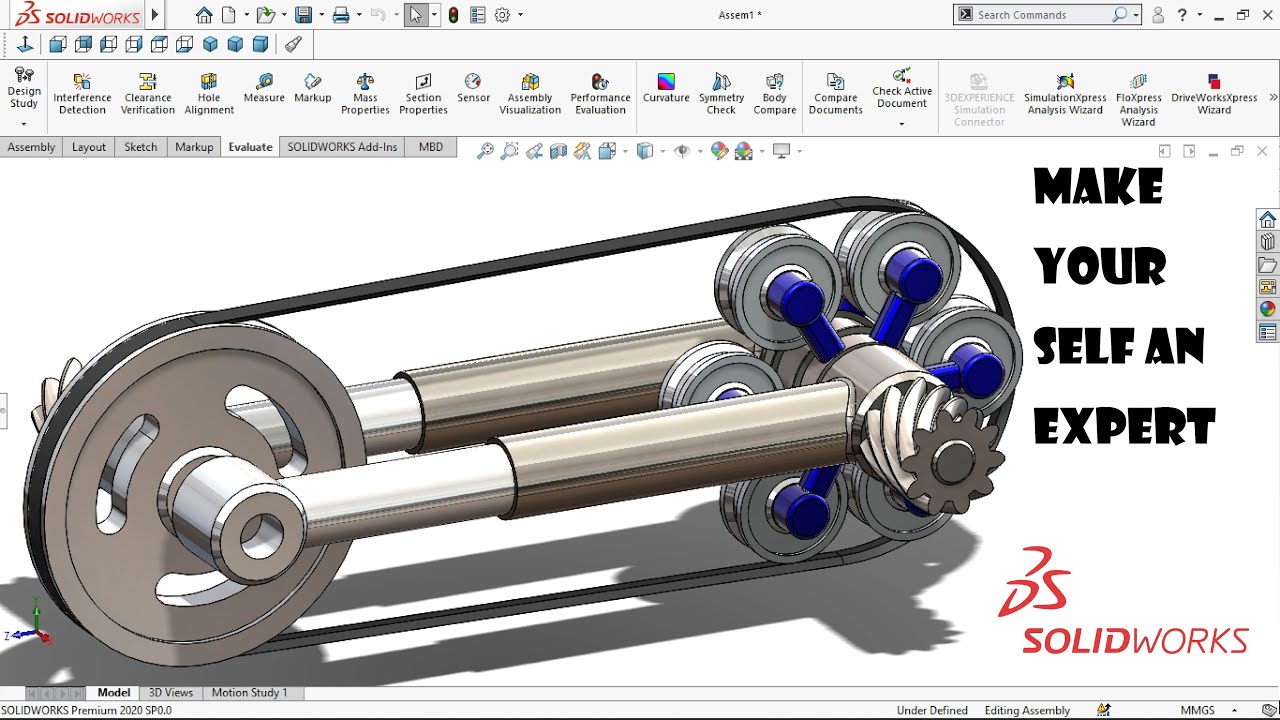Show Curvature display
Viewport: 1280px width, 720px height.
[666, 89]
